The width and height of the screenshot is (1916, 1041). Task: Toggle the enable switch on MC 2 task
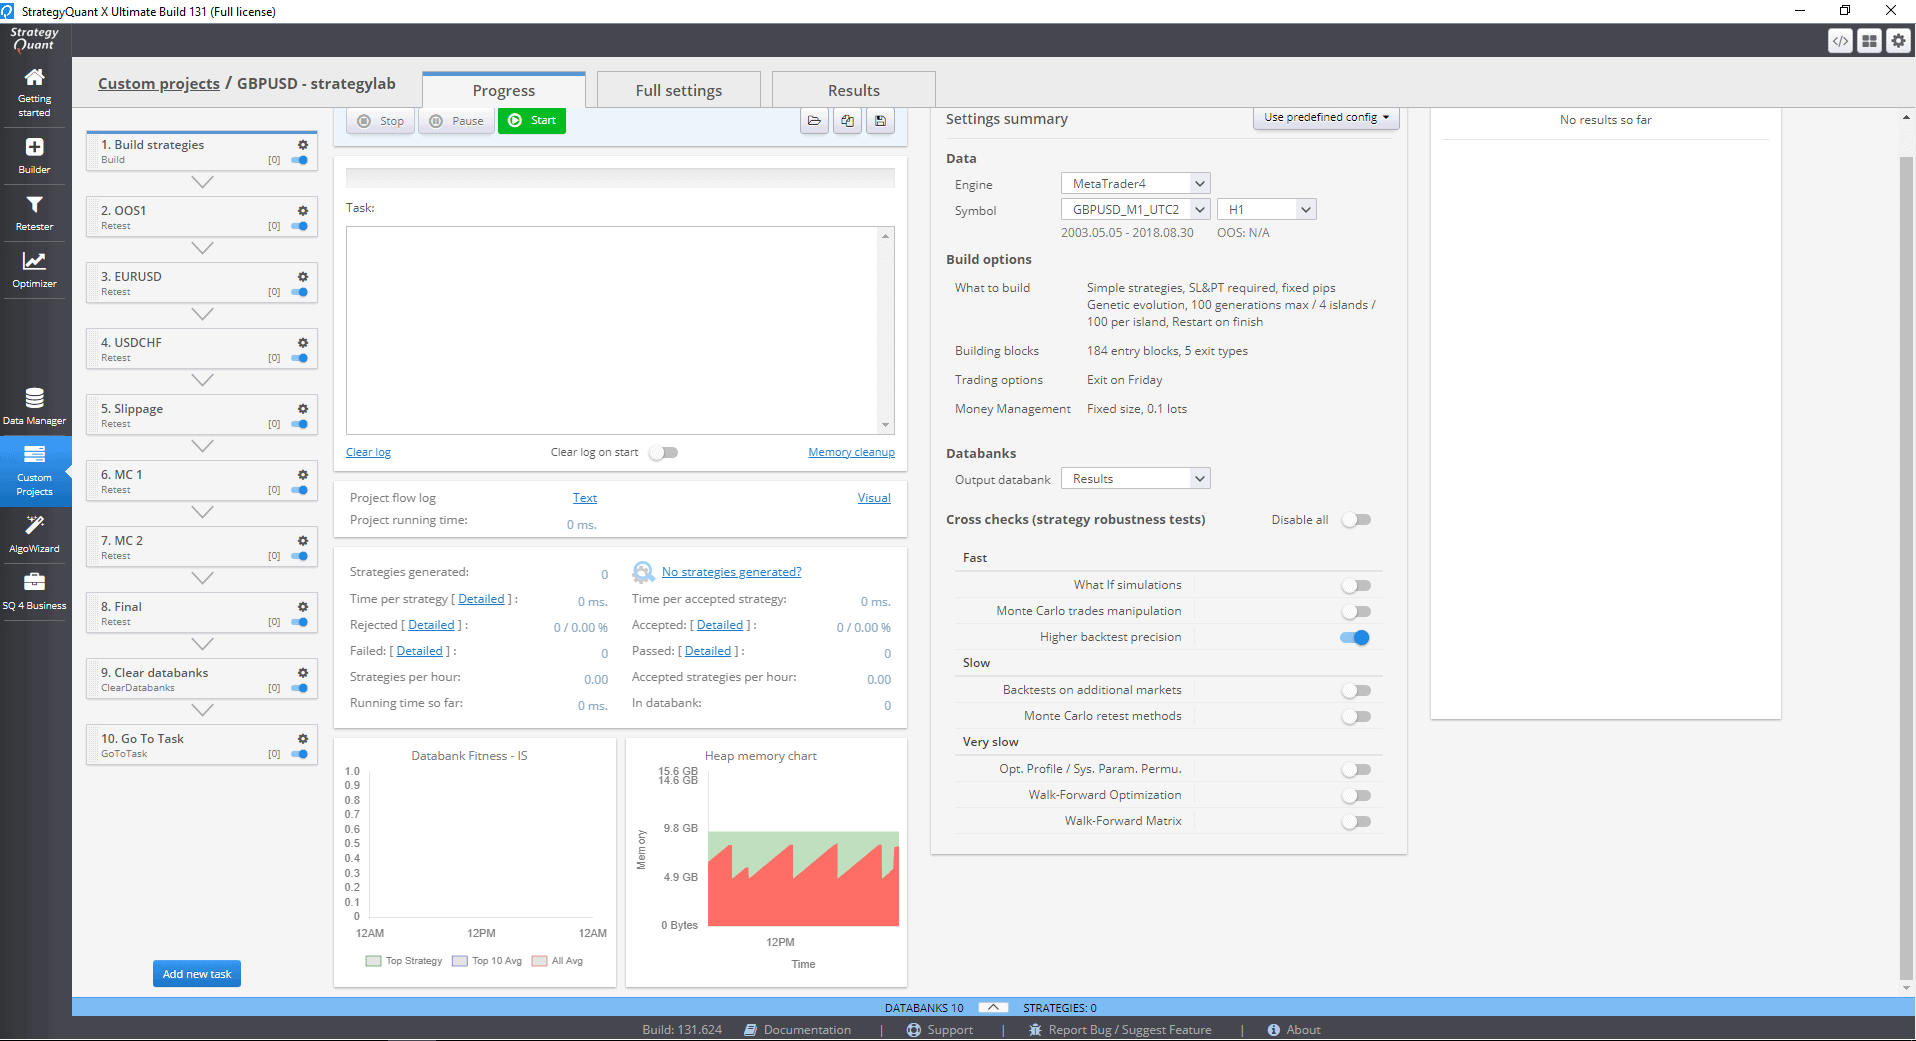[x=299, y=556]
